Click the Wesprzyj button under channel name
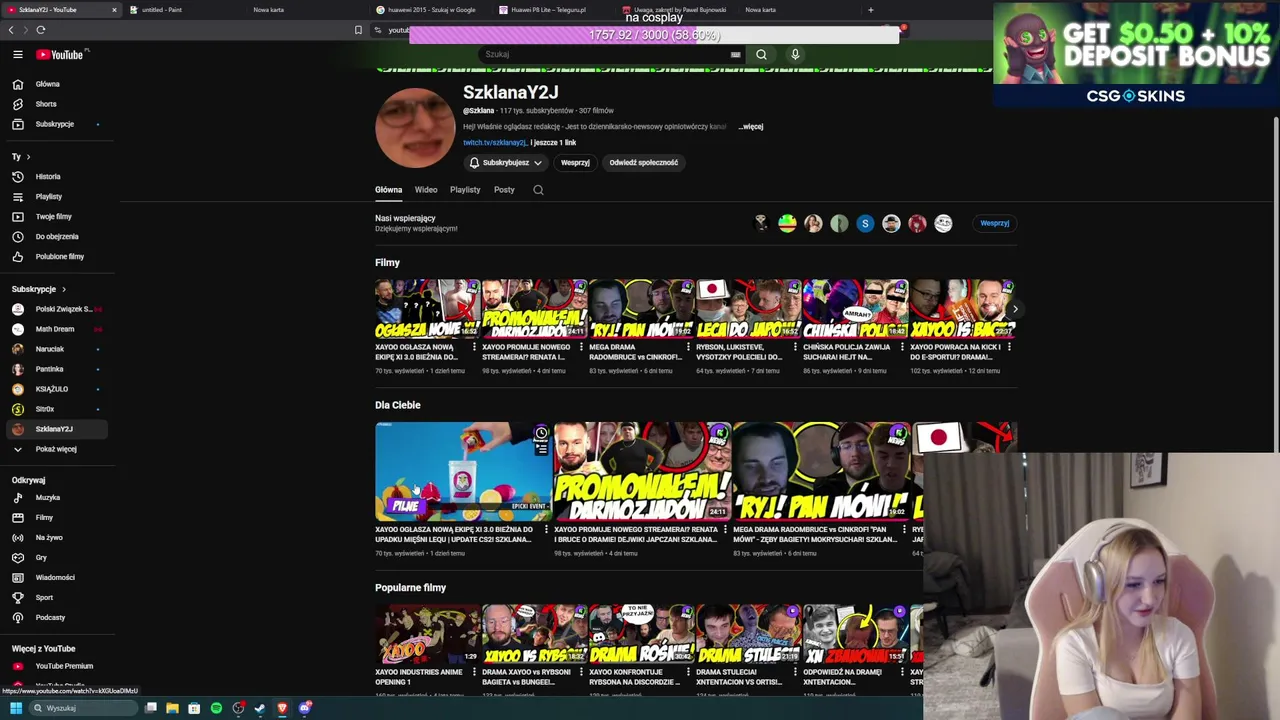 (x=575, y=162)
